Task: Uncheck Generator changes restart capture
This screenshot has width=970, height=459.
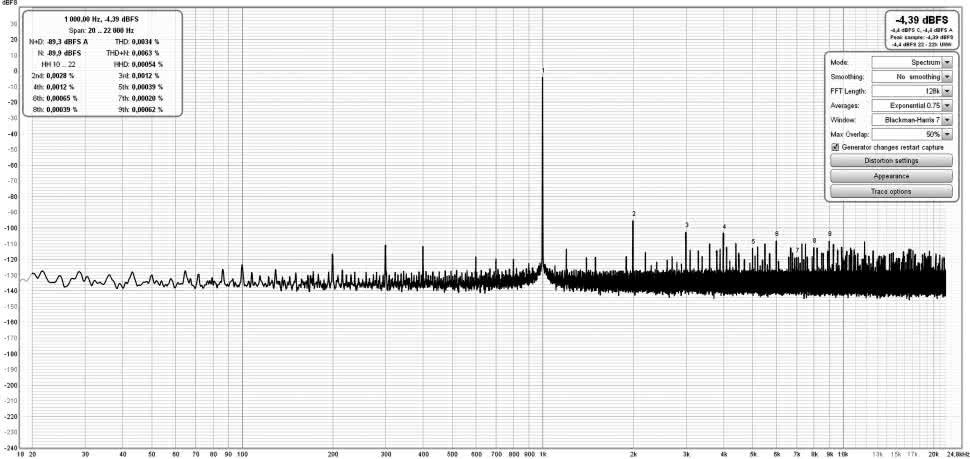Action: click(836, 147)
